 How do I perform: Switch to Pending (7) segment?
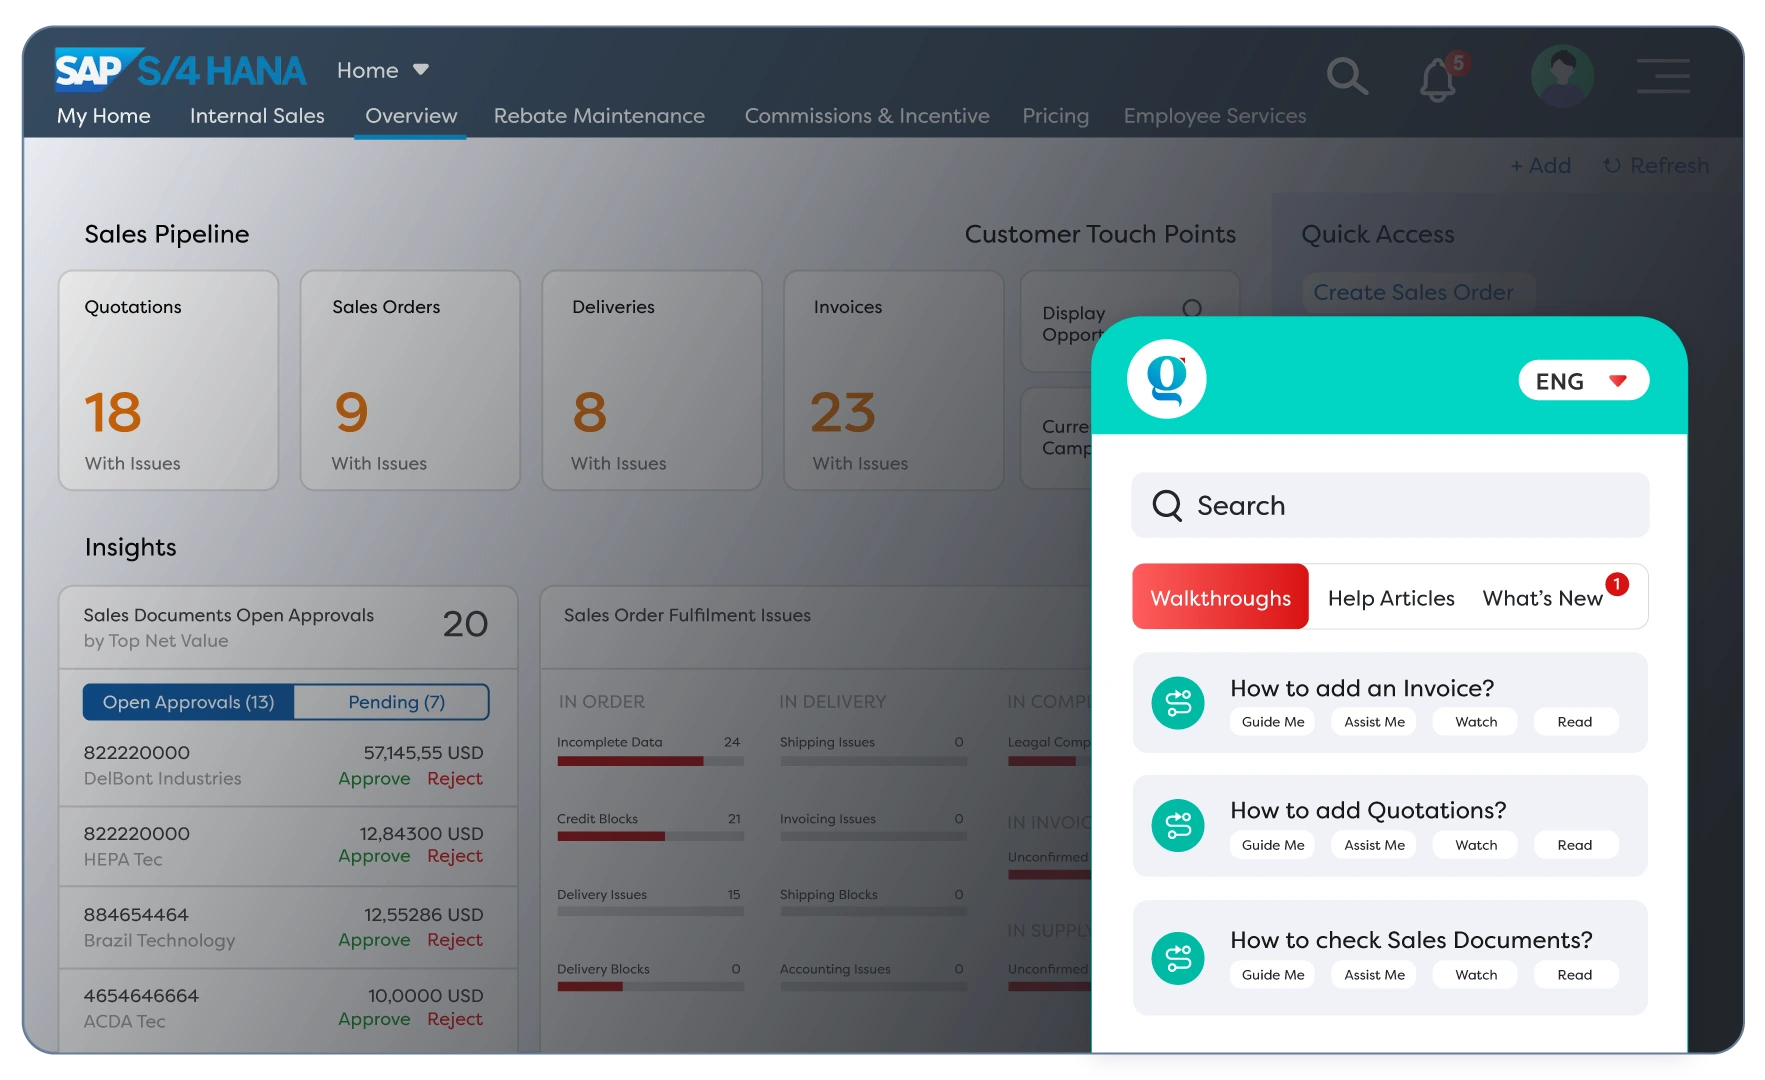[396, 702]
